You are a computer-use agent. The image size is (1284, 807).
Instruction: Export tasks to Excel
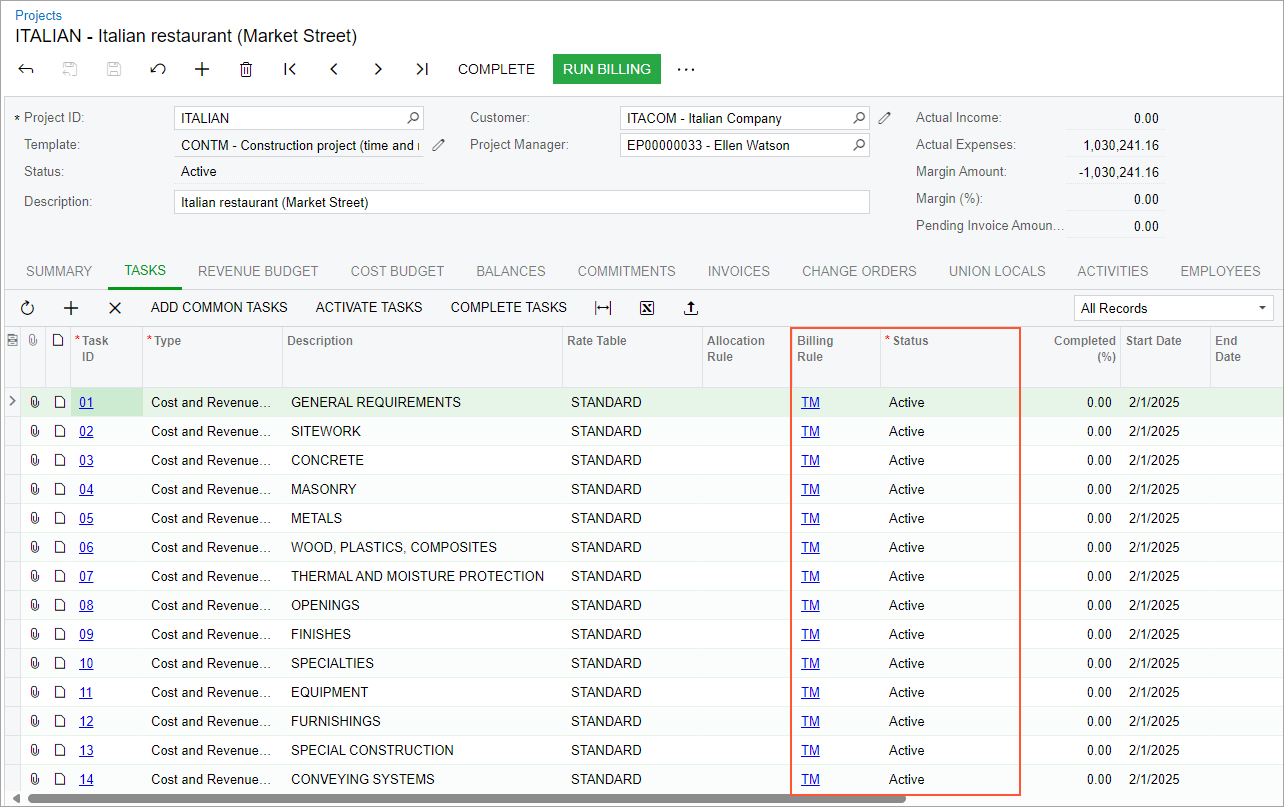coord(647,308)
